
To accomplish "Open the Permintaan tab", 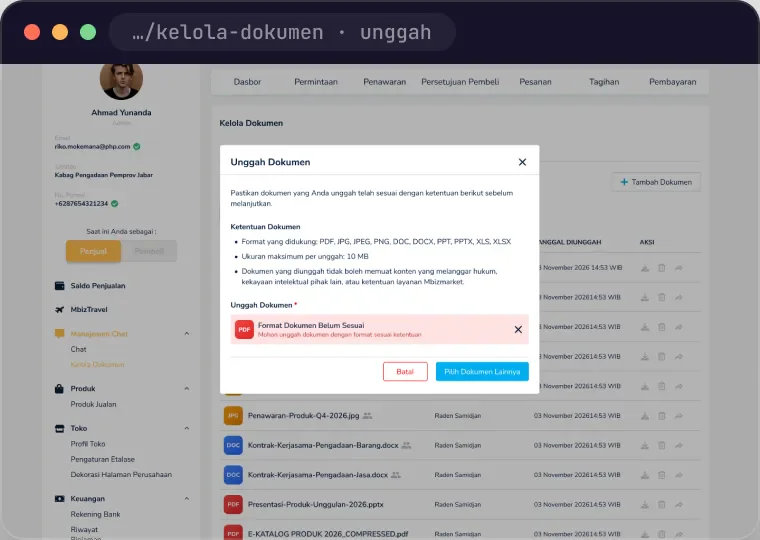I will [x=316, y=82].
